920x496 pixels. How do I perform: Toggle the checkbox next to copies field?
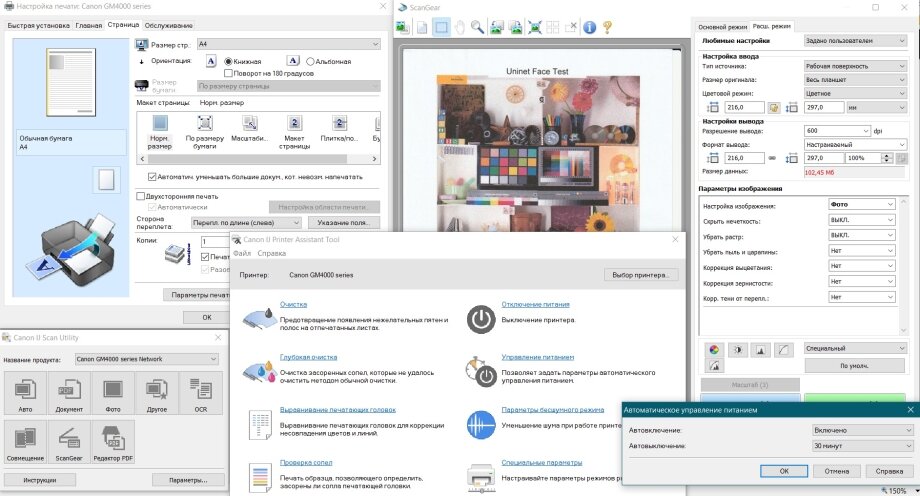coord(205,257)
